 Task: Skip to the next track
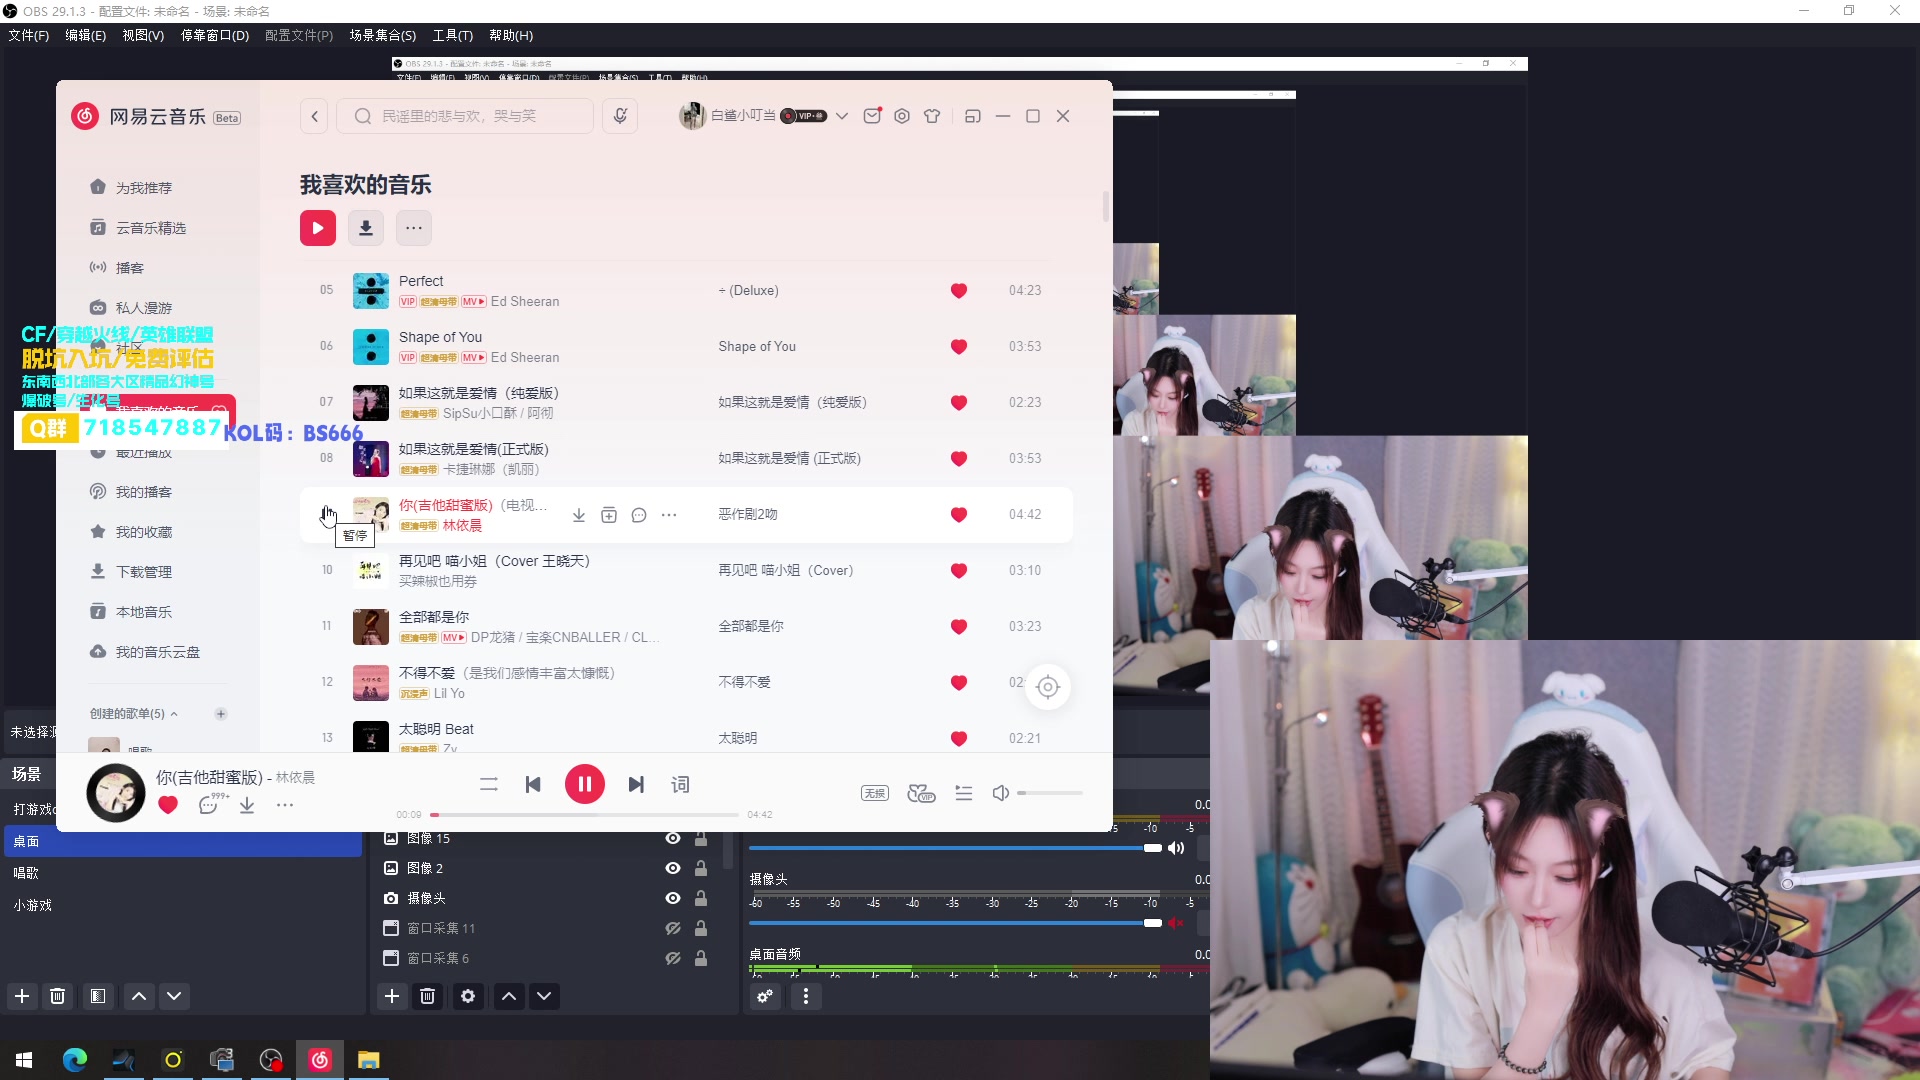click(636, 785)
